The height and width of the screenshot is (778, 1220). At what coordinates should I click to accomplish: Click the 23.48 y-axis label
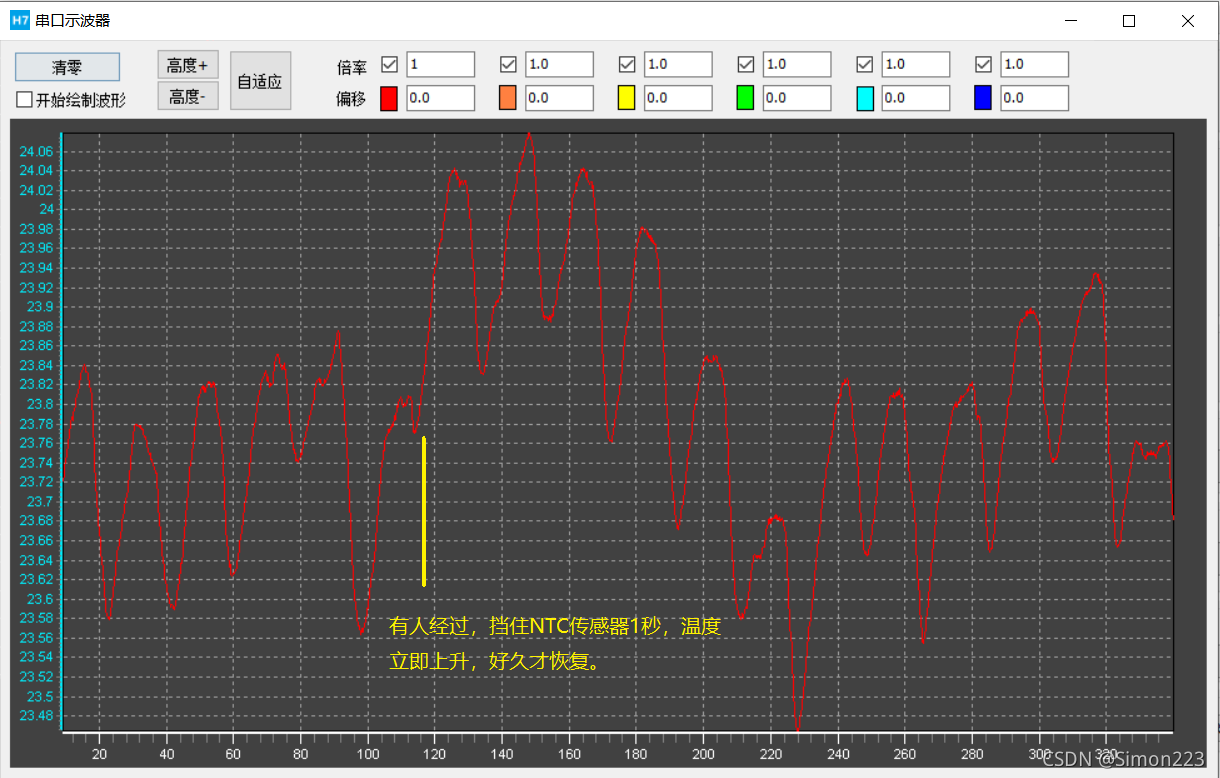pyautogui.click(x=37, y=716)
